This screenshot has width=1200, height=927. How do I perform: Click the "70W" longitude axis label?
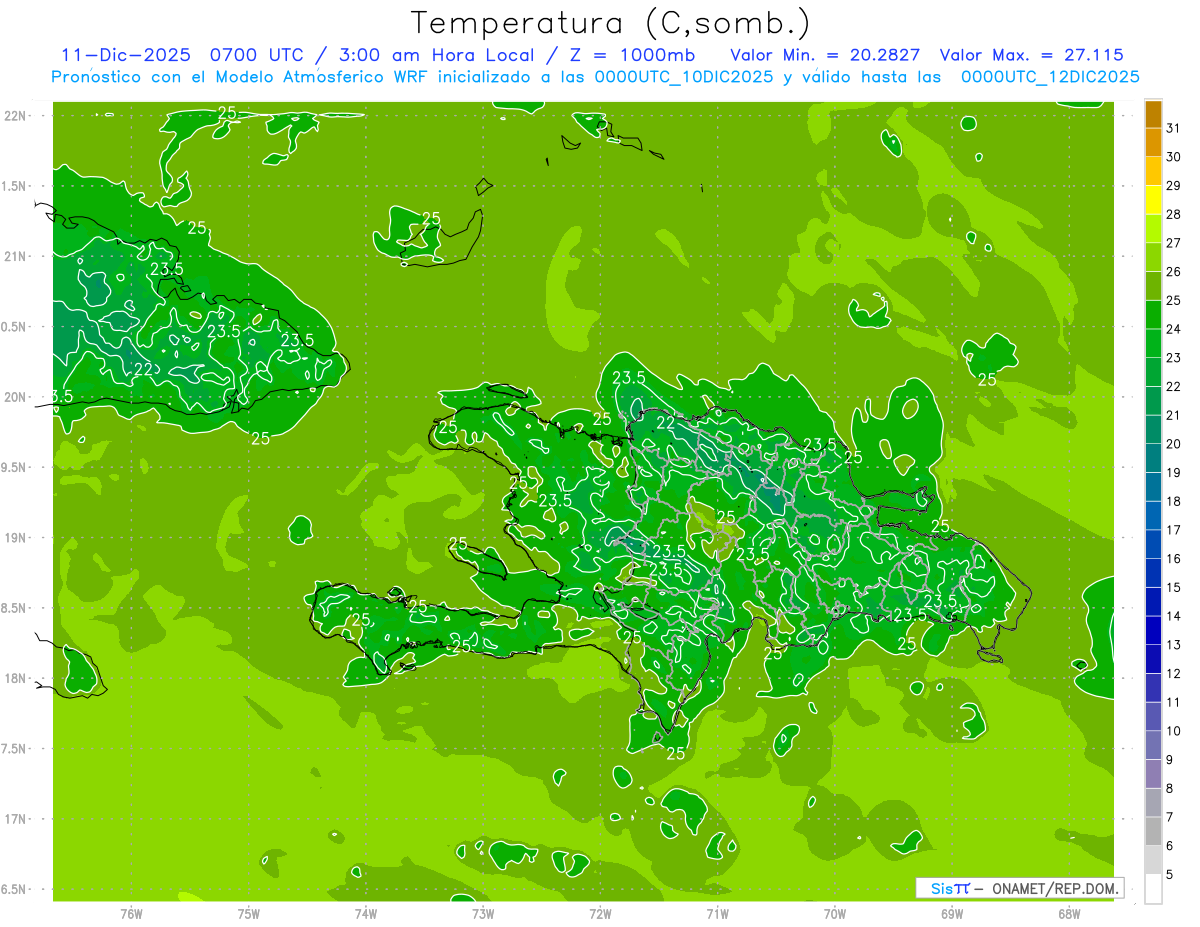[834, 914]
